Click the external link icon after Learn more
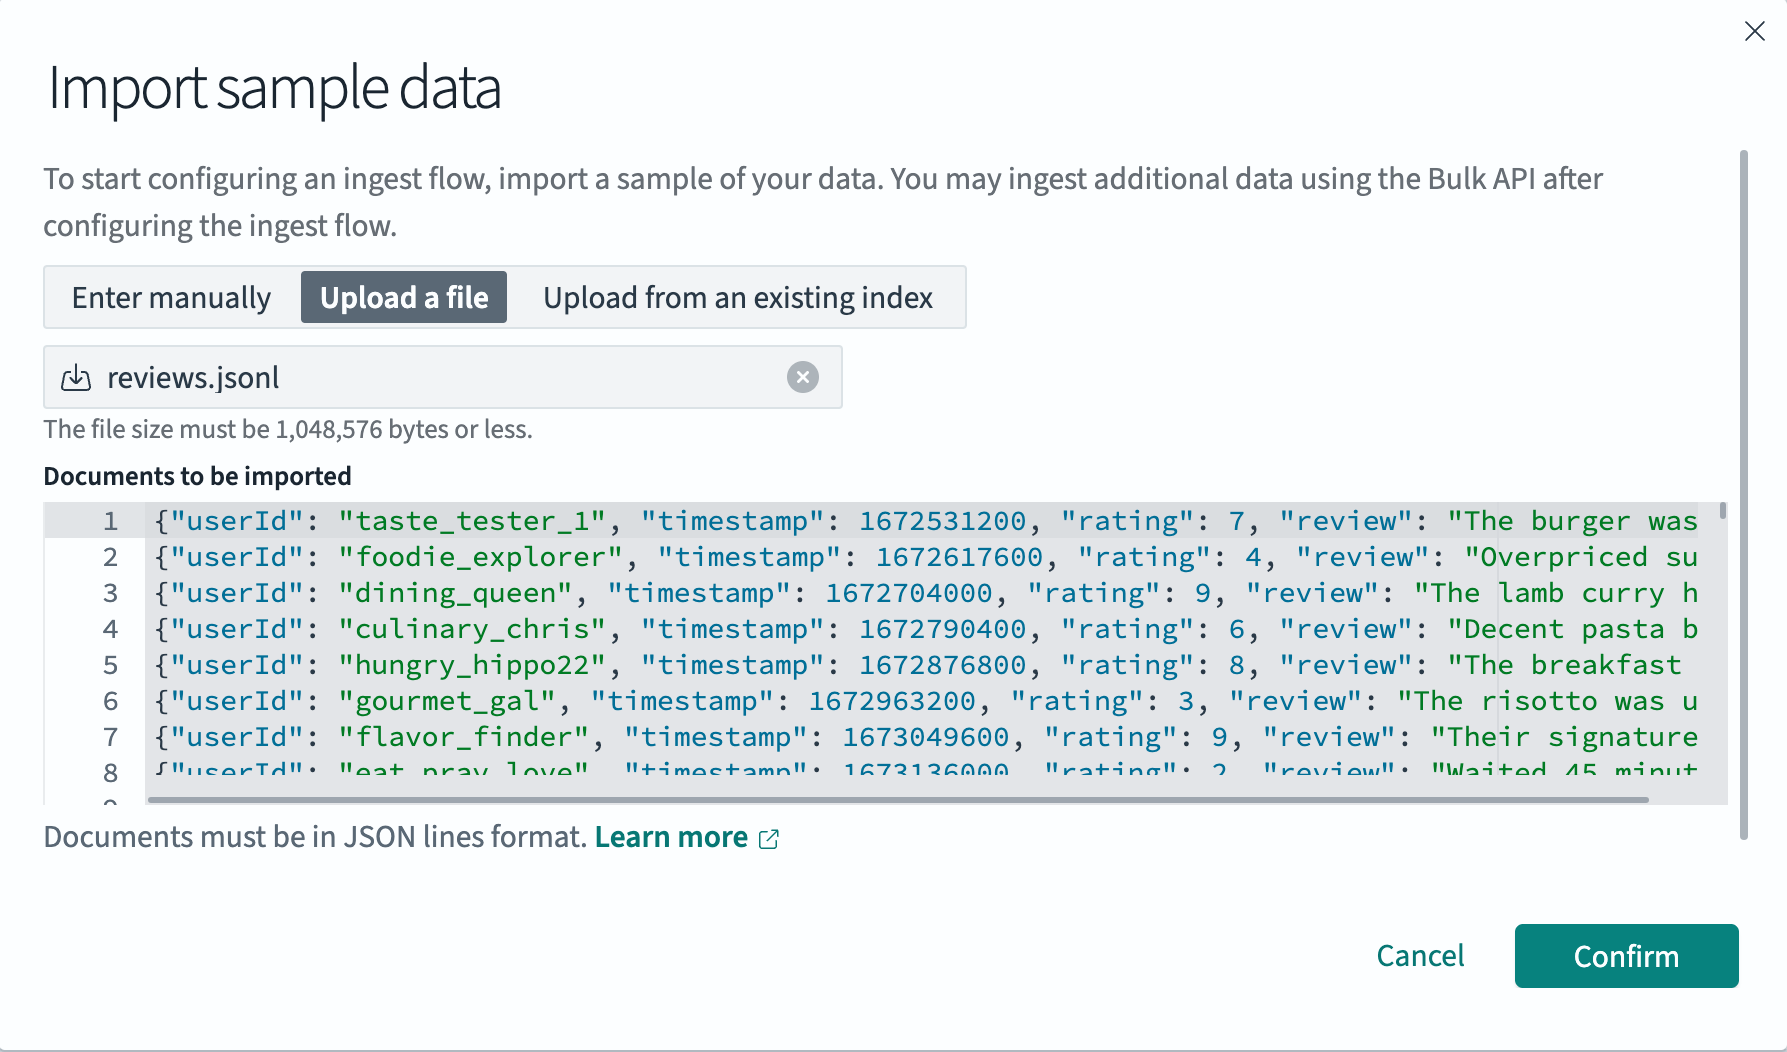Image resolution: width=1787 pixels, height=1052 pixels. click(x=768, y=837)
